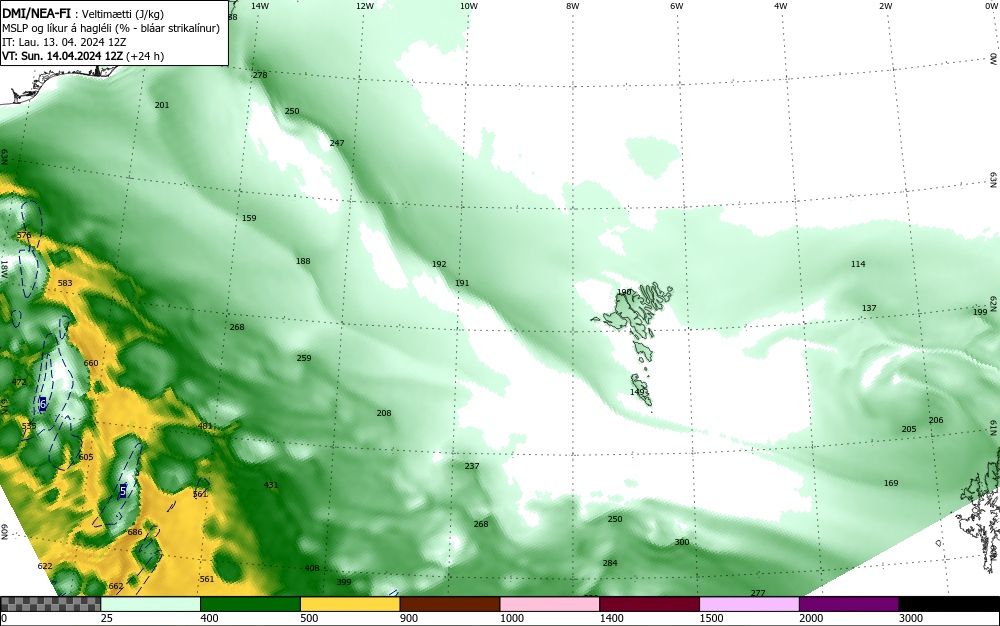Click the yellow 500–900 legend swatch
The image size is (1000, 626).
pos(350,604)
